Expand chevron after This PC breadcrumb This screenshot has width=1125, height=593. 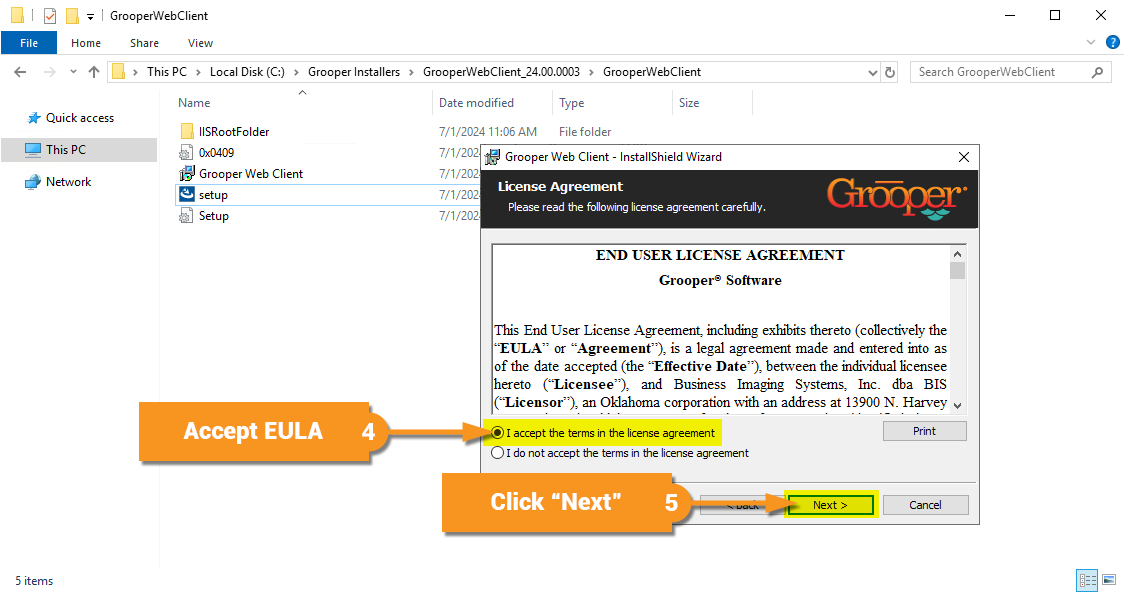198,72
